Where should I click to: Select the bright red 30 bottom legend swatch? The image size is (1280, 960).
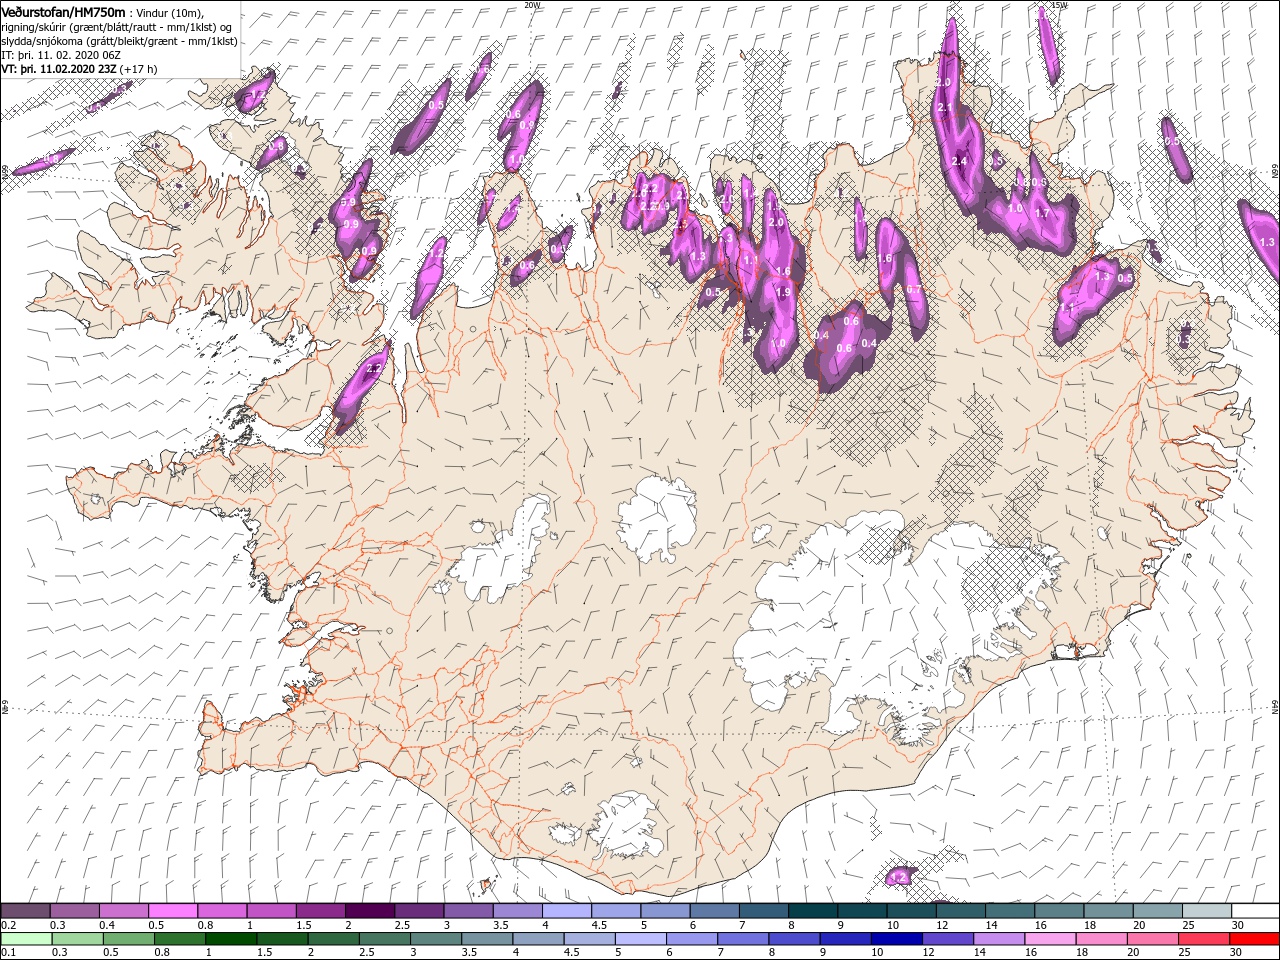click(1254, 939)
